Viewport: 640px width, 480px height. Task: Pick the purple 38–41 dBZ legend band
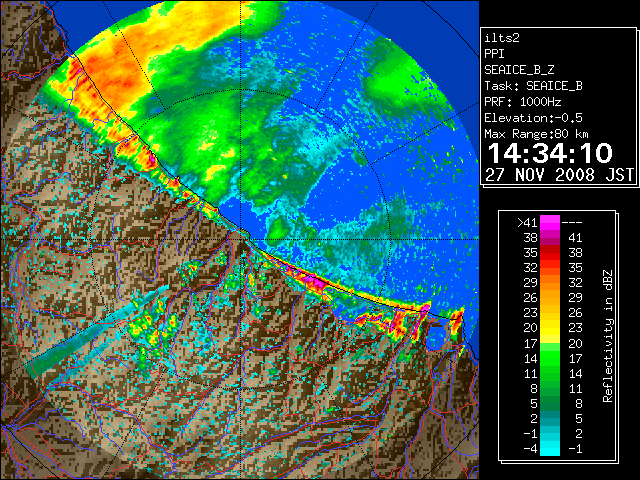[550, 238]
